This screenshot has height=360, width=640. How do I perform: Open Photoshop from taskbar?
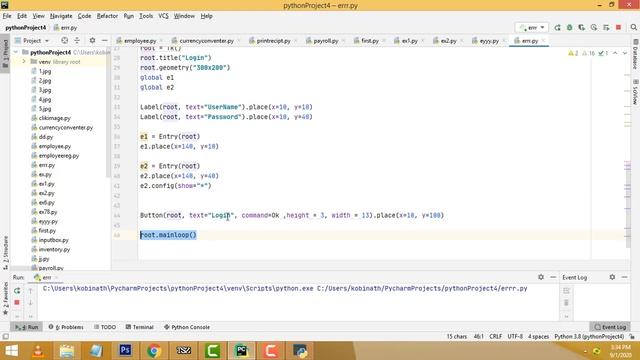(125, 351)
